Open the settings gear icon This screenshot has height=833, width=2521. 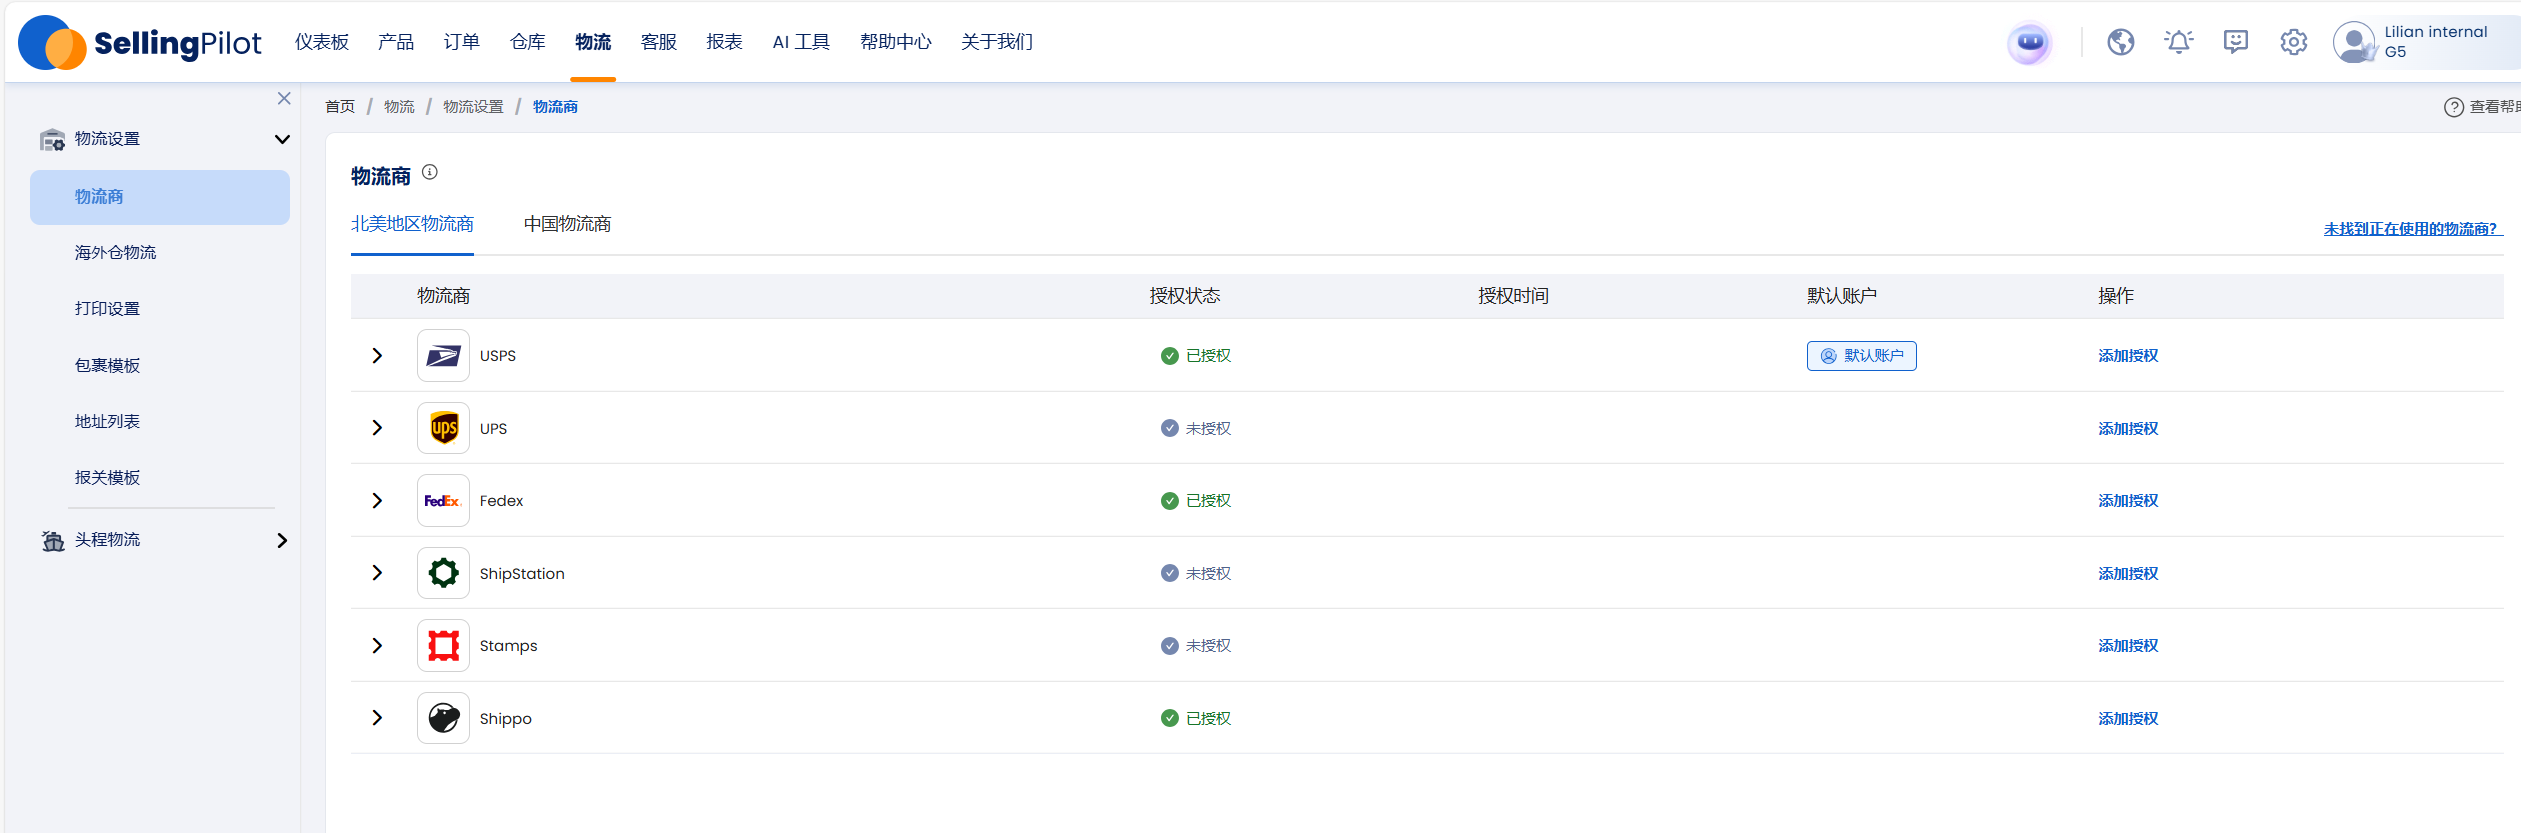tap(2293, 42)
